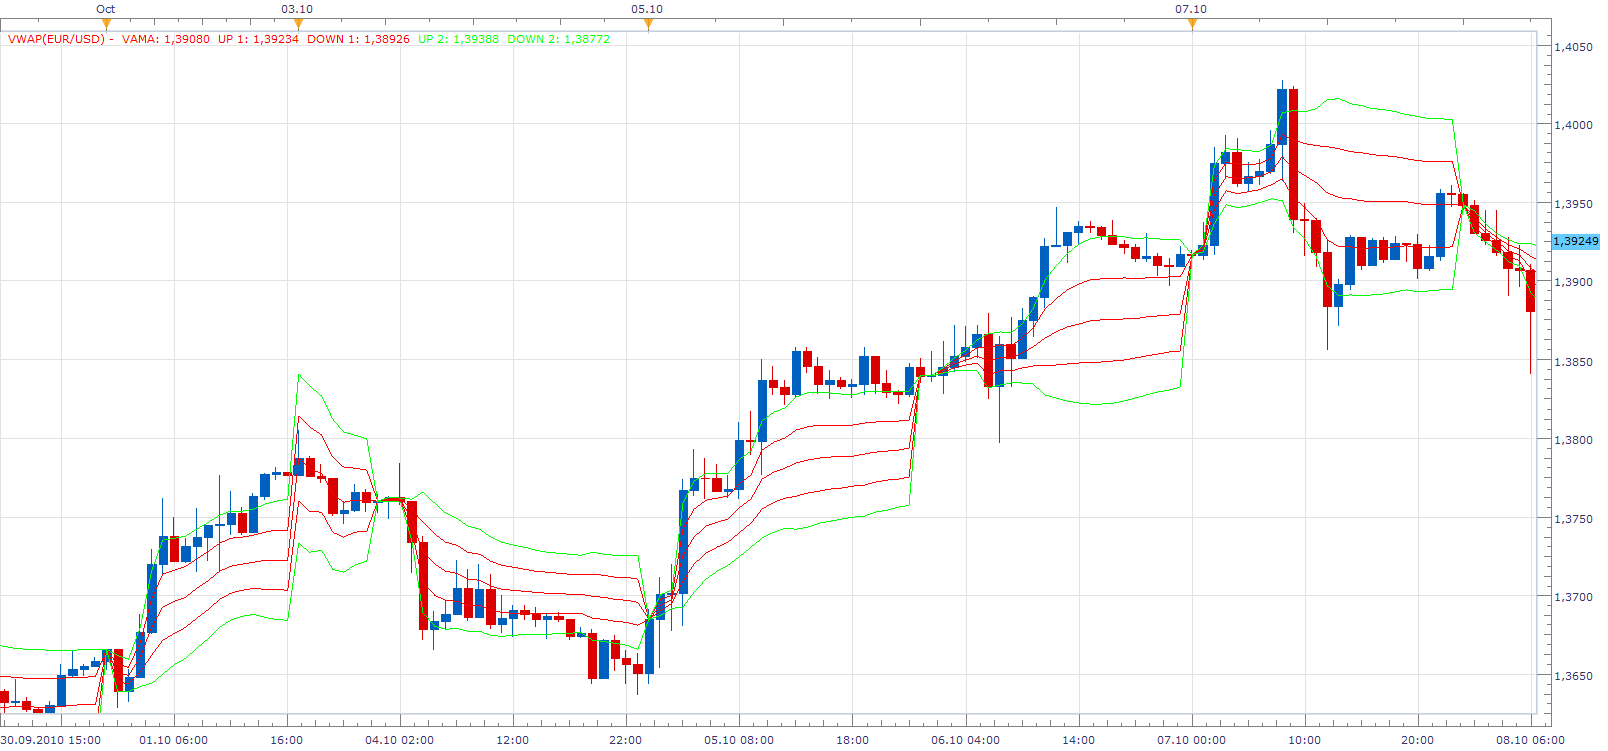Select the 08.10 06:00 time label

tap(1531, 740)
